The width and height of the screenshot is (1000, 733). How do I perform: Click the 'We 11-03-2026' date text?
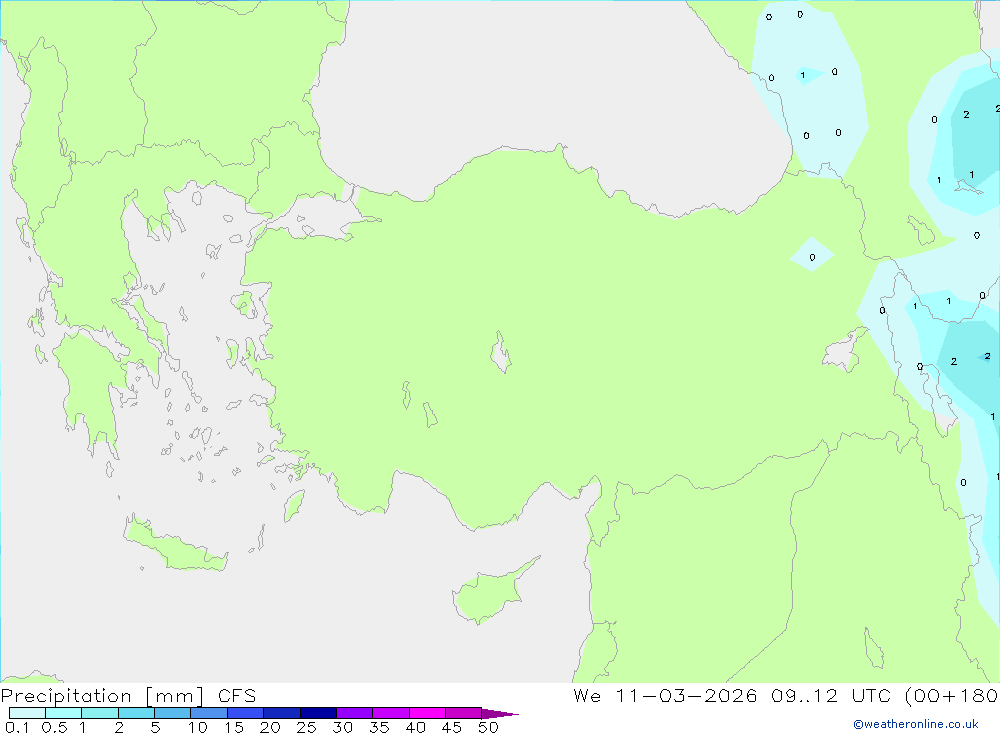[665, 696]
